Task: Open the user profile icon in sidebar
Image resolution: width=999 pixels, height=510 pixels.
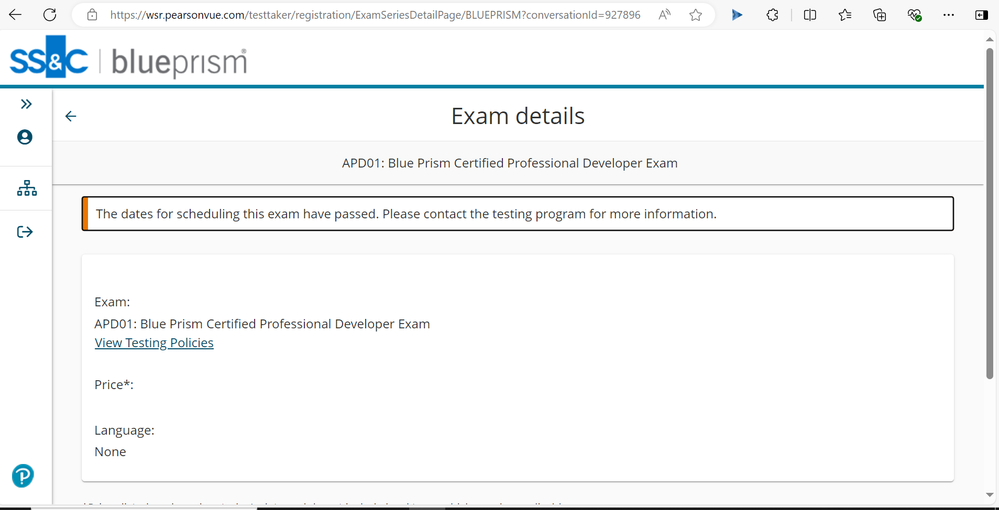Action: (25, 137)
